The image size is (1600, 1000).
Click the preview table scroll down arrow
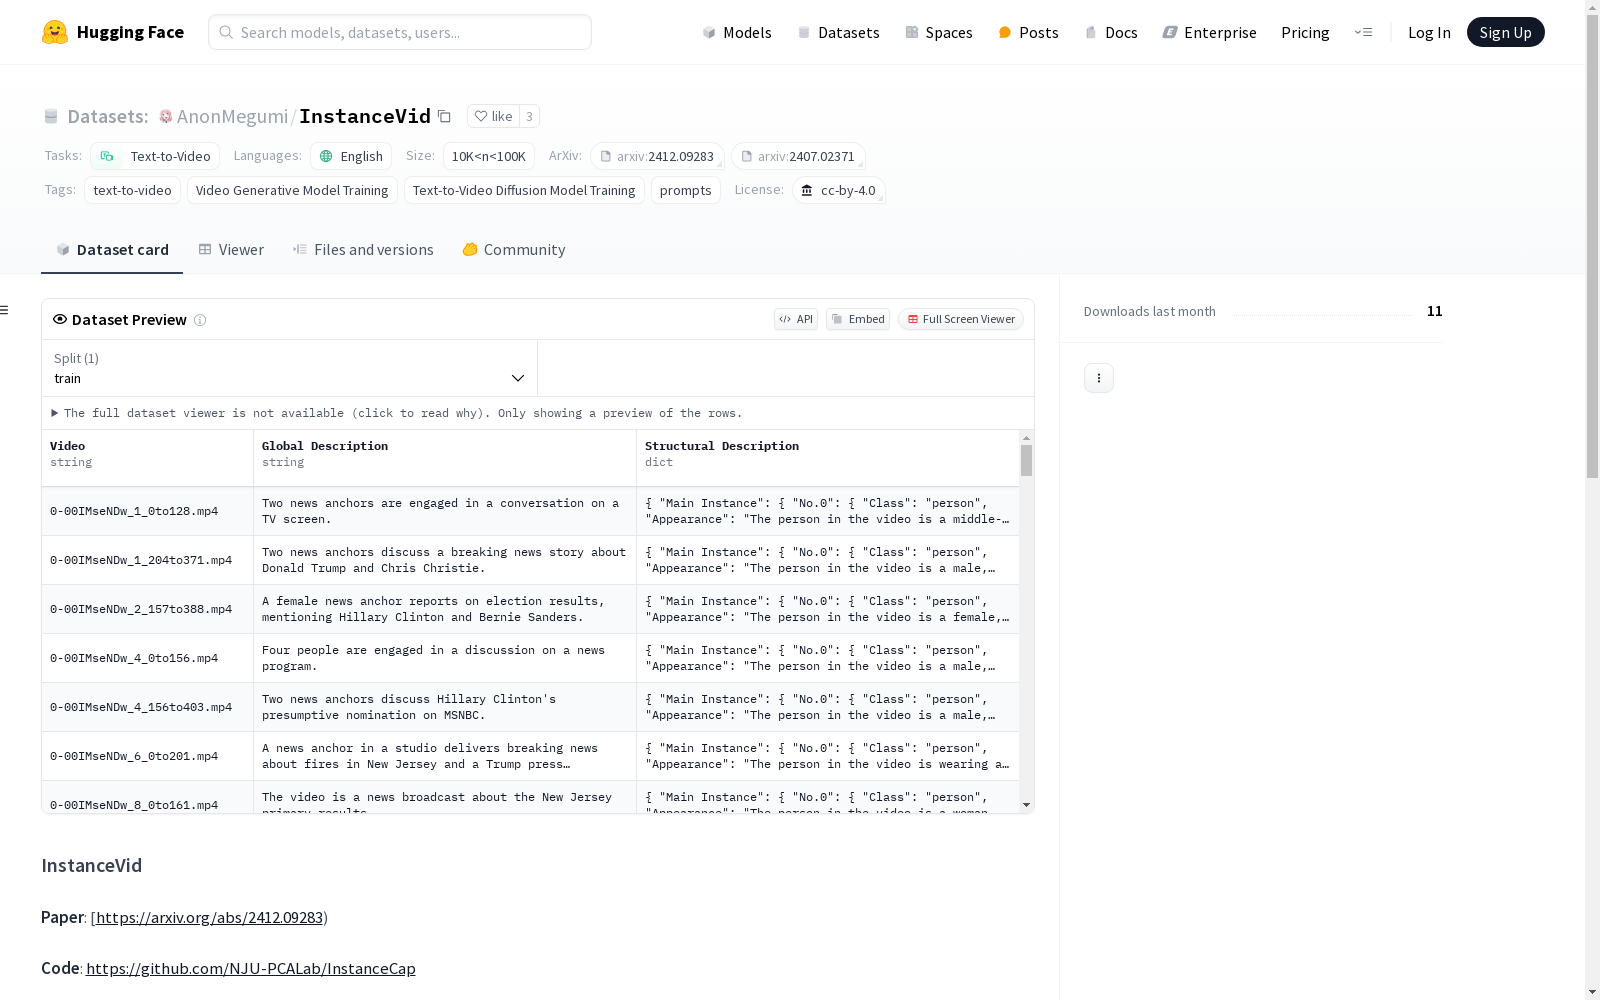(x=1026, y=805)
